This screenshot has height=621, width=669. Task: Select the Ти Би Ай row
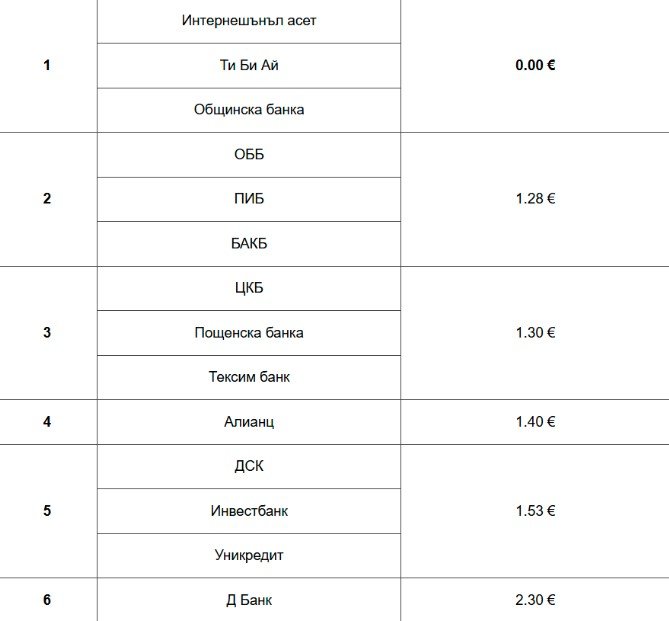pos(249,66)
